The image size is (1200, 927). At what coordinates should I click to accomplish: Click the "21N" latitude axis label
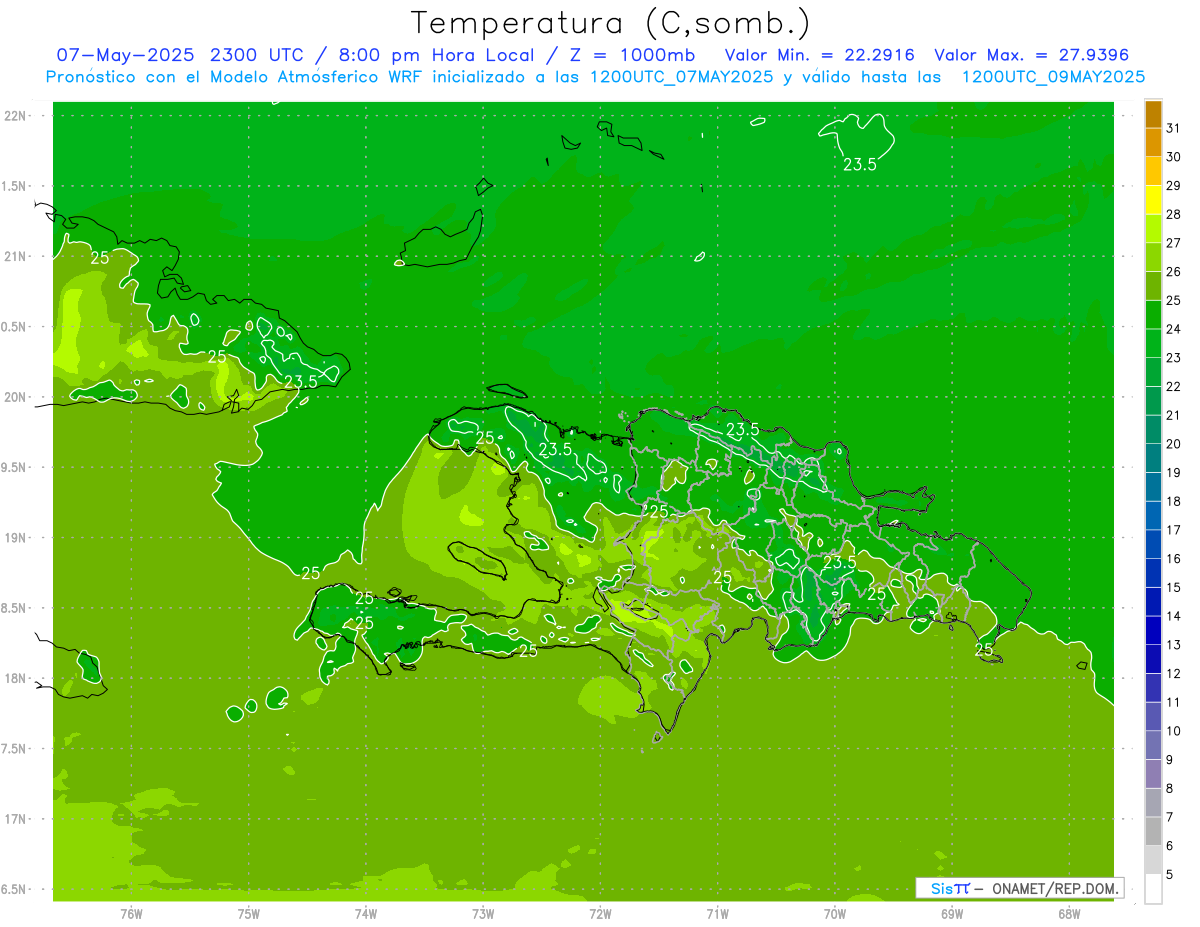tap(17, 256)
